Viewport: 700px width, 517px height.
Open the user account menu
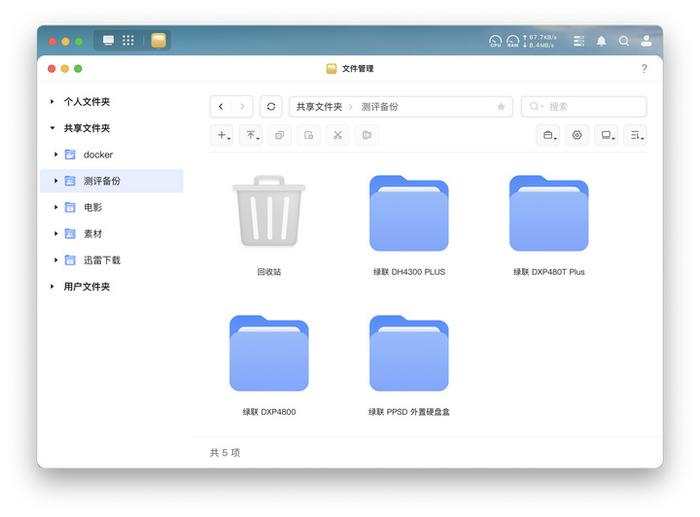646,41
